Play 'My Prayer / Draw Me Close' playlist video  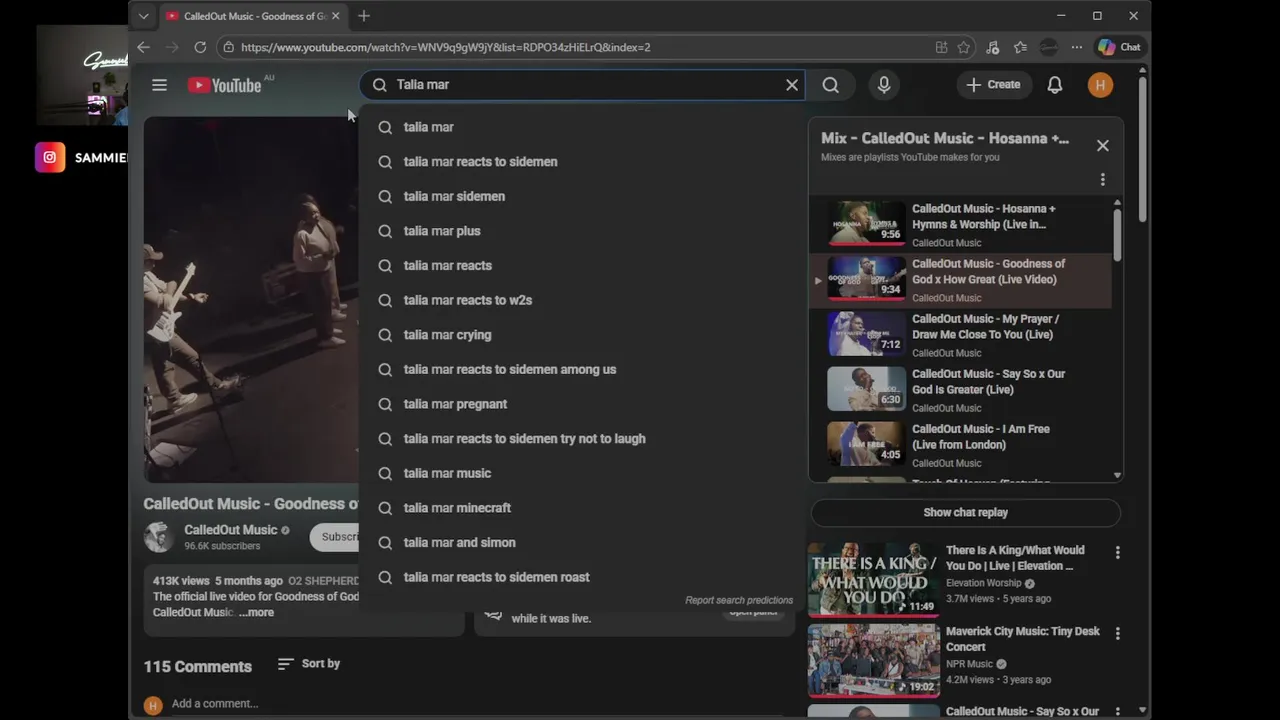pyautogui.click(x=960, y=335)
